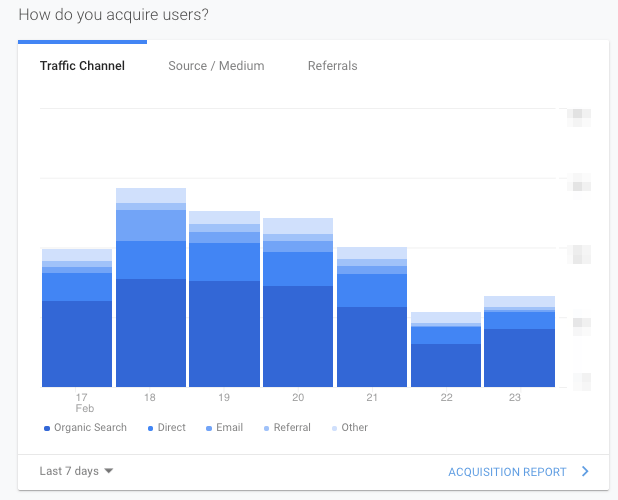Open the Source / Medium tab
This screenshot has width=618, height=500.
[x=216, y=66]
